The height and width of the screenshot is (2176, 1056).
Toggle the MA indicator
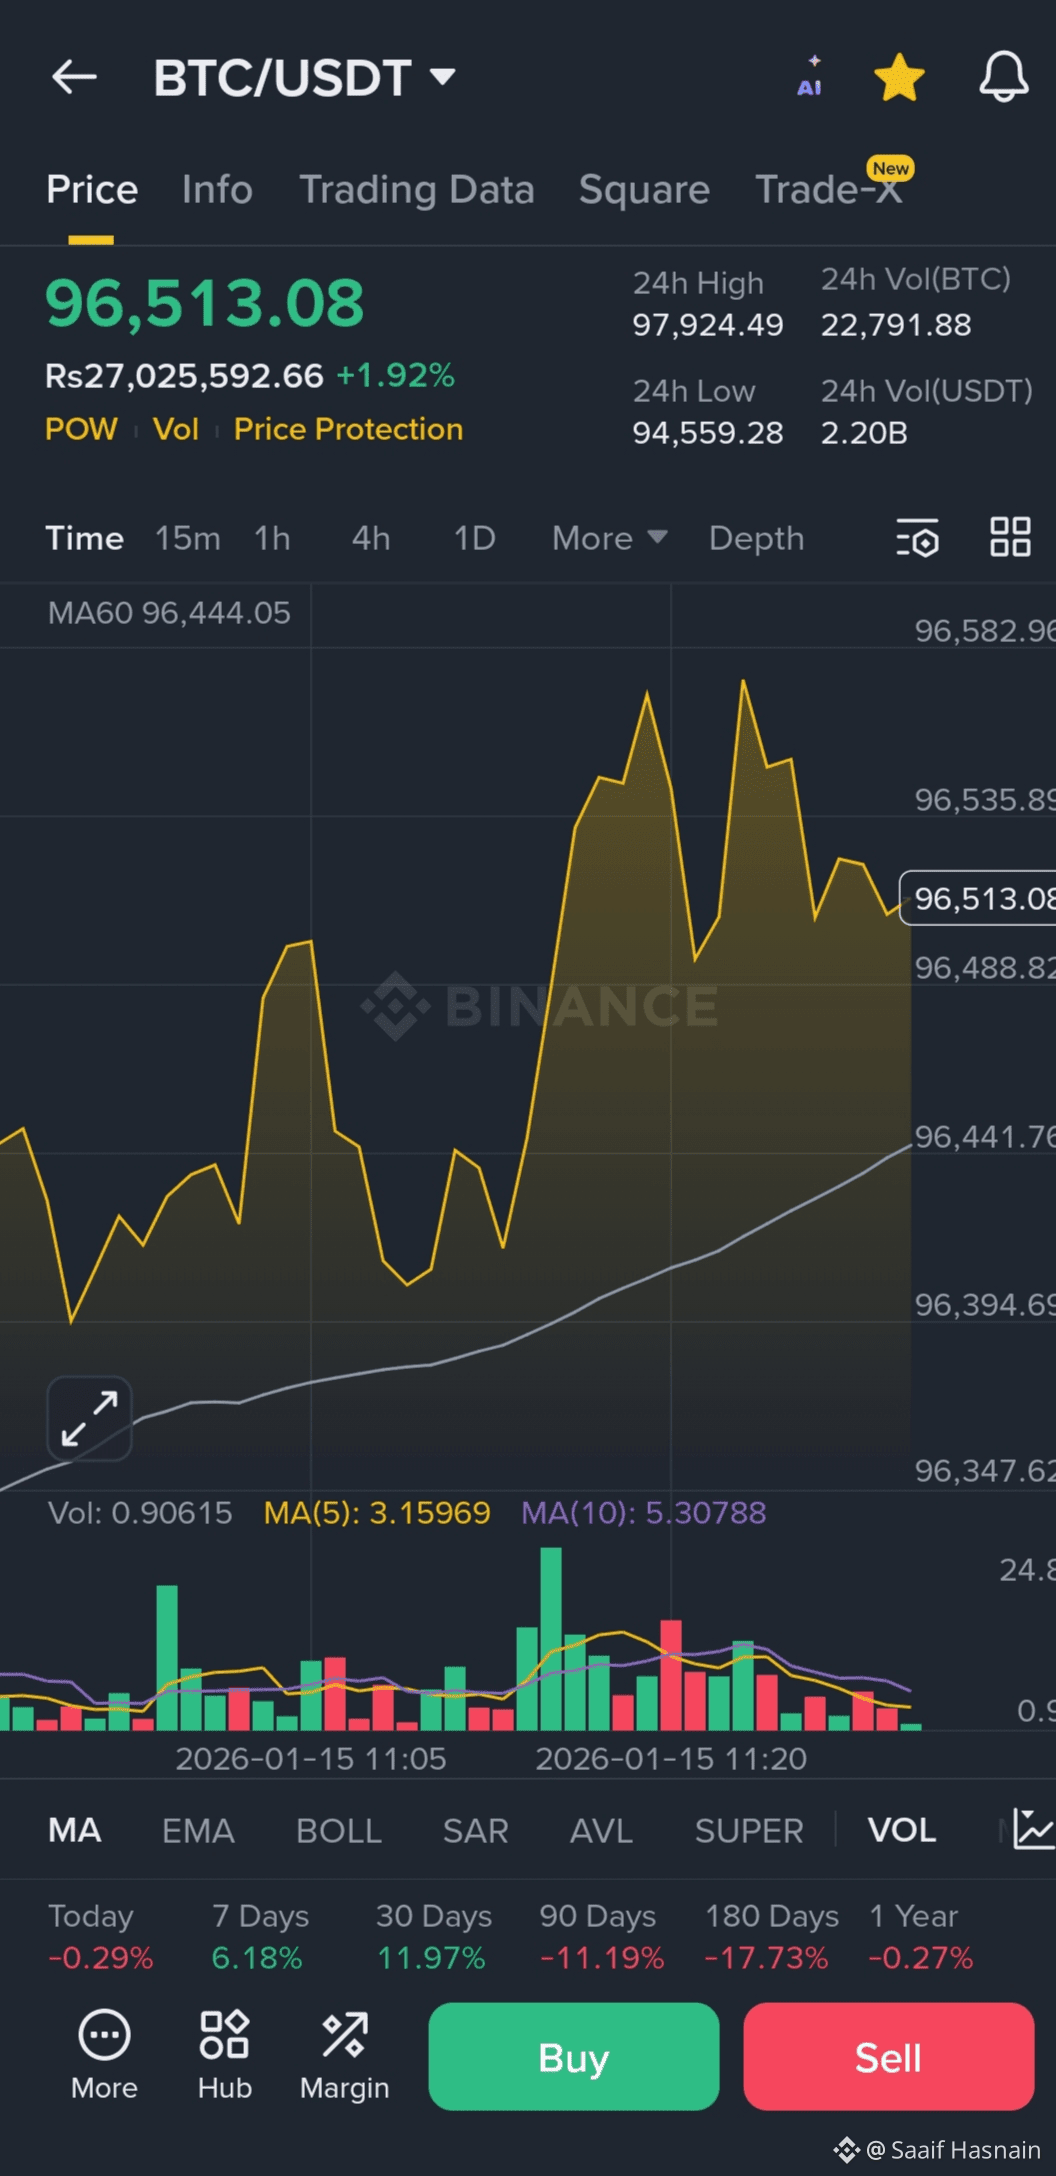[x=75, y=1830]
